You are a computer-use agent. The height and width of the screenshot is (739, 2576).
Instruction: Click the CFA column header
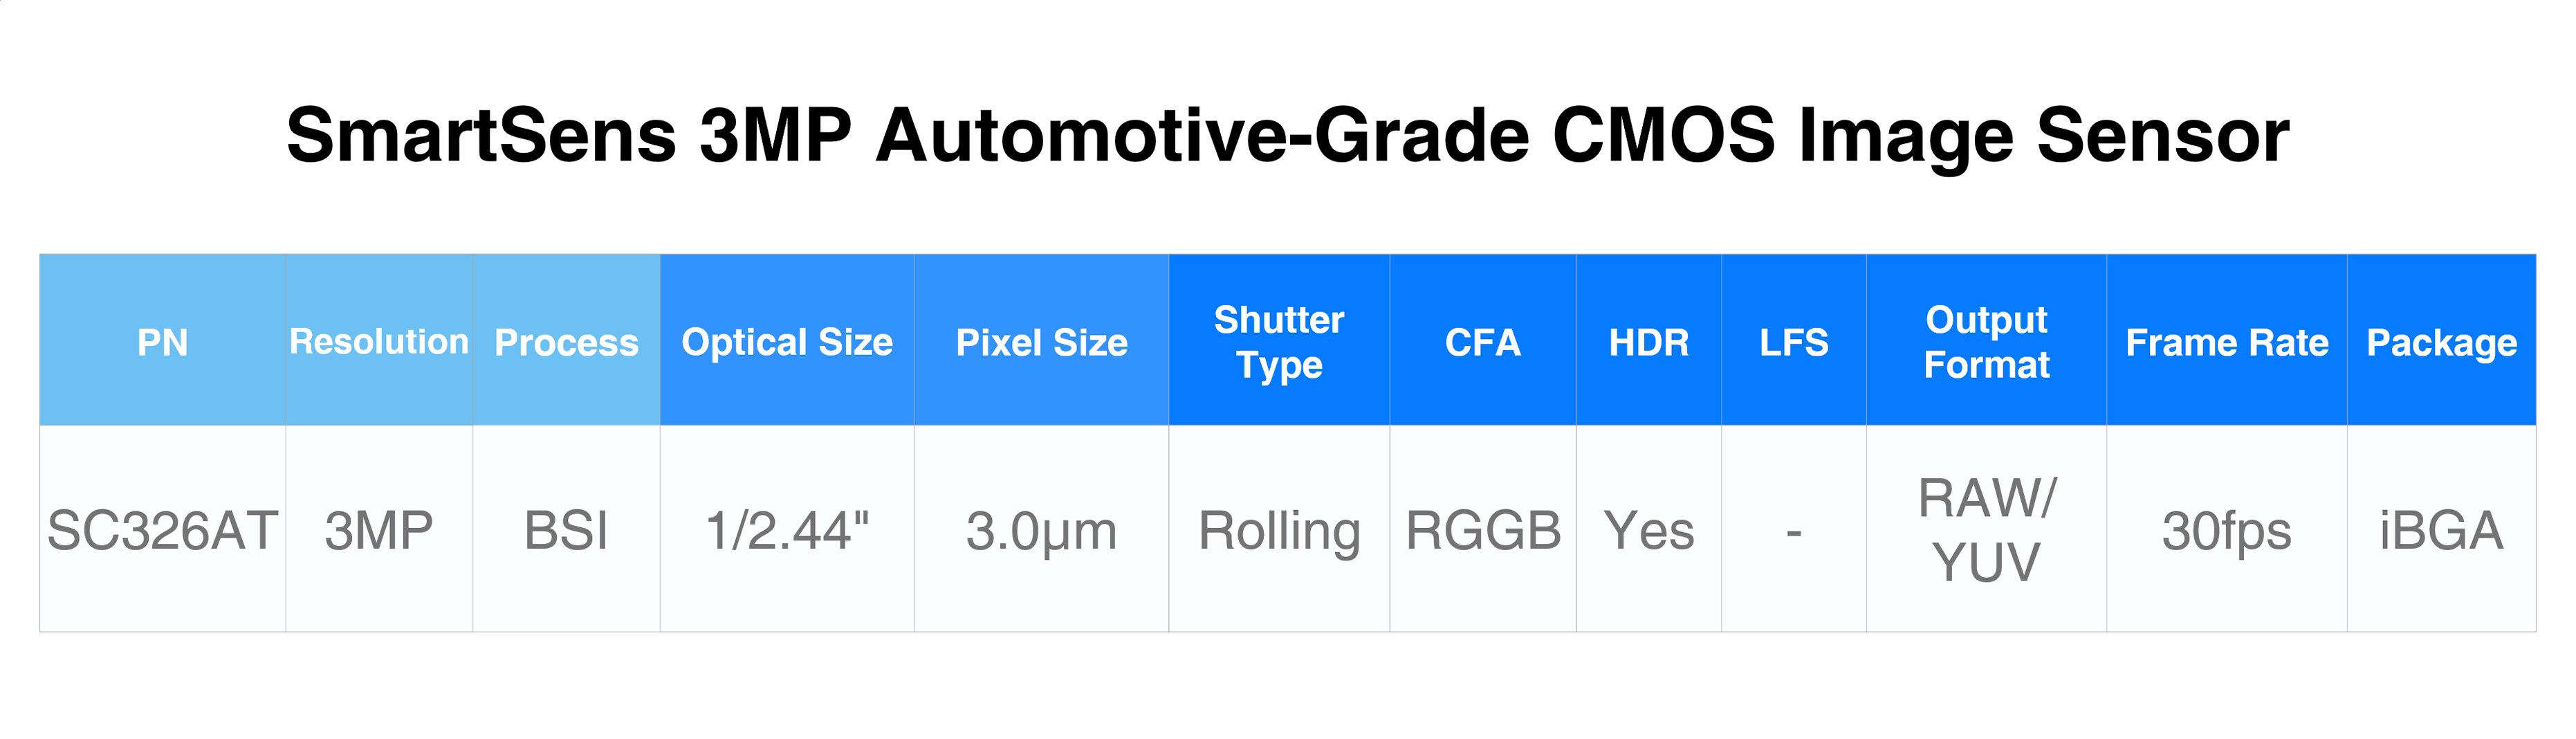click(x=1483, y=341)
